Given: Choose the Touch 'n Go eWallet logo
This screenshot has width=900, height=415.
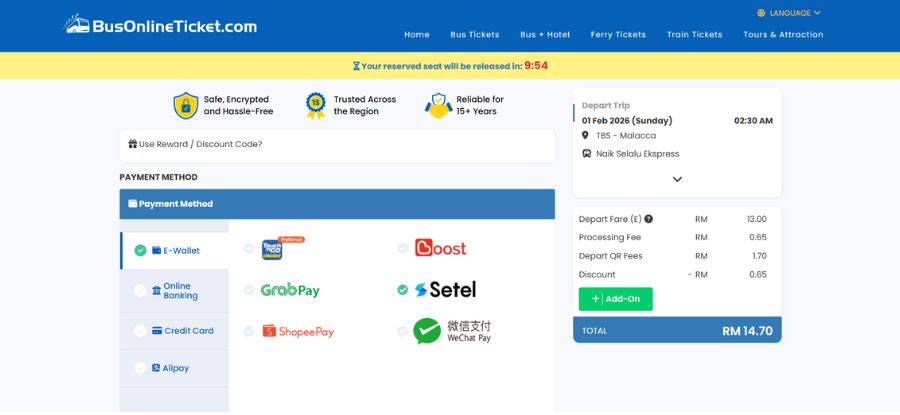Looking at the screenshot, I should [272, 250].
